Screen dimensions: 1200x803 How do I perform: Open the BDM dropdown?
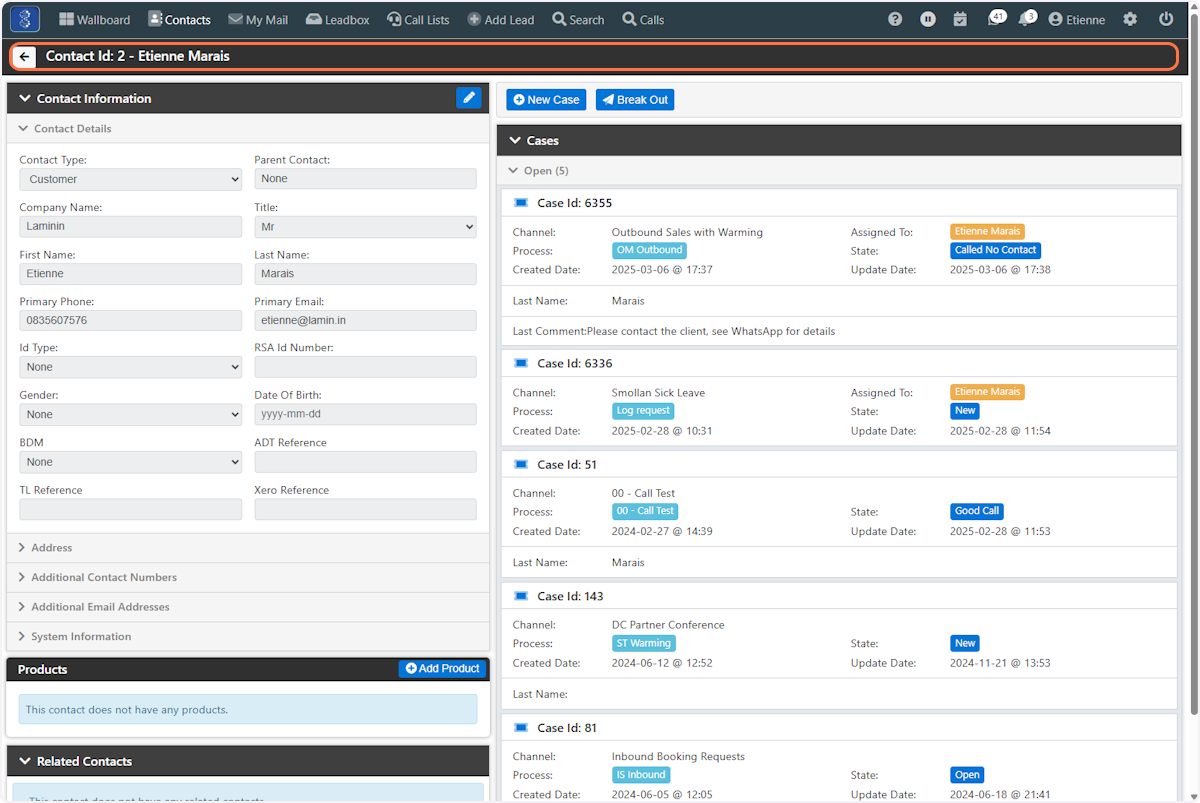click(x=131, y=462)
